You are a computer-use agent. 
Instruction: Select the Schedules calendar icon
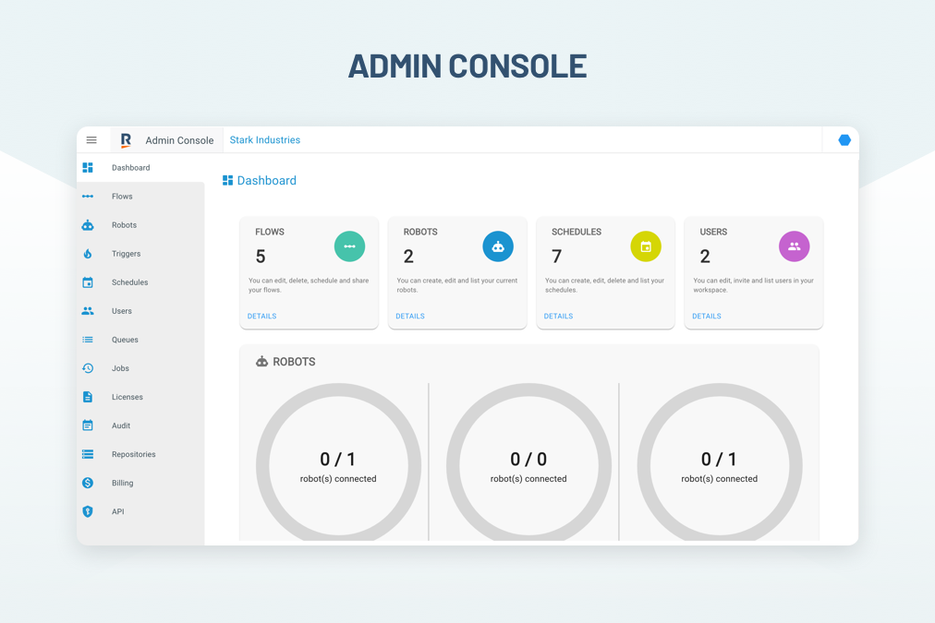pos(90,282)
